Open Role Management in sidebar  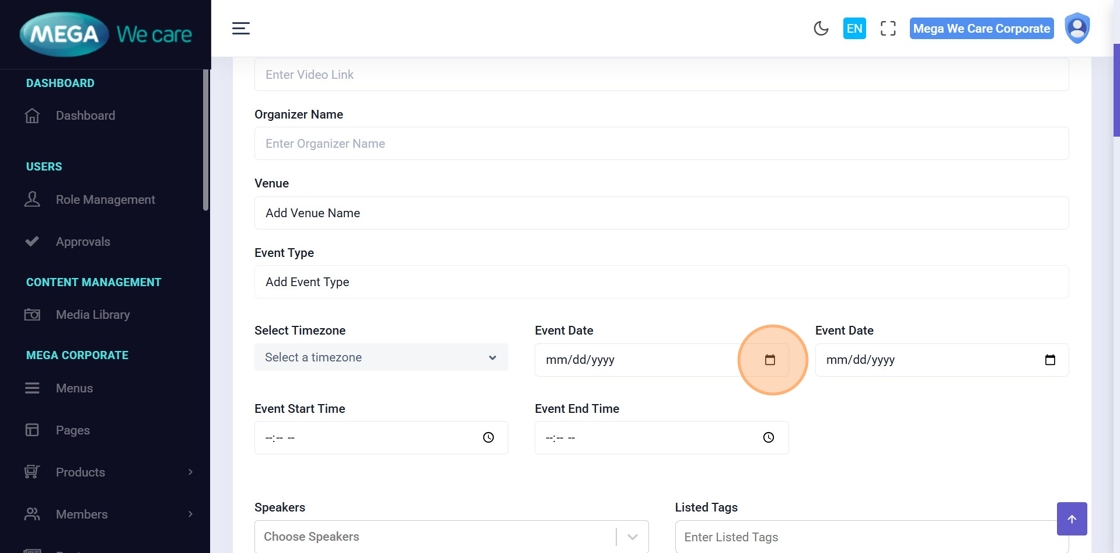tap(105, 200)
